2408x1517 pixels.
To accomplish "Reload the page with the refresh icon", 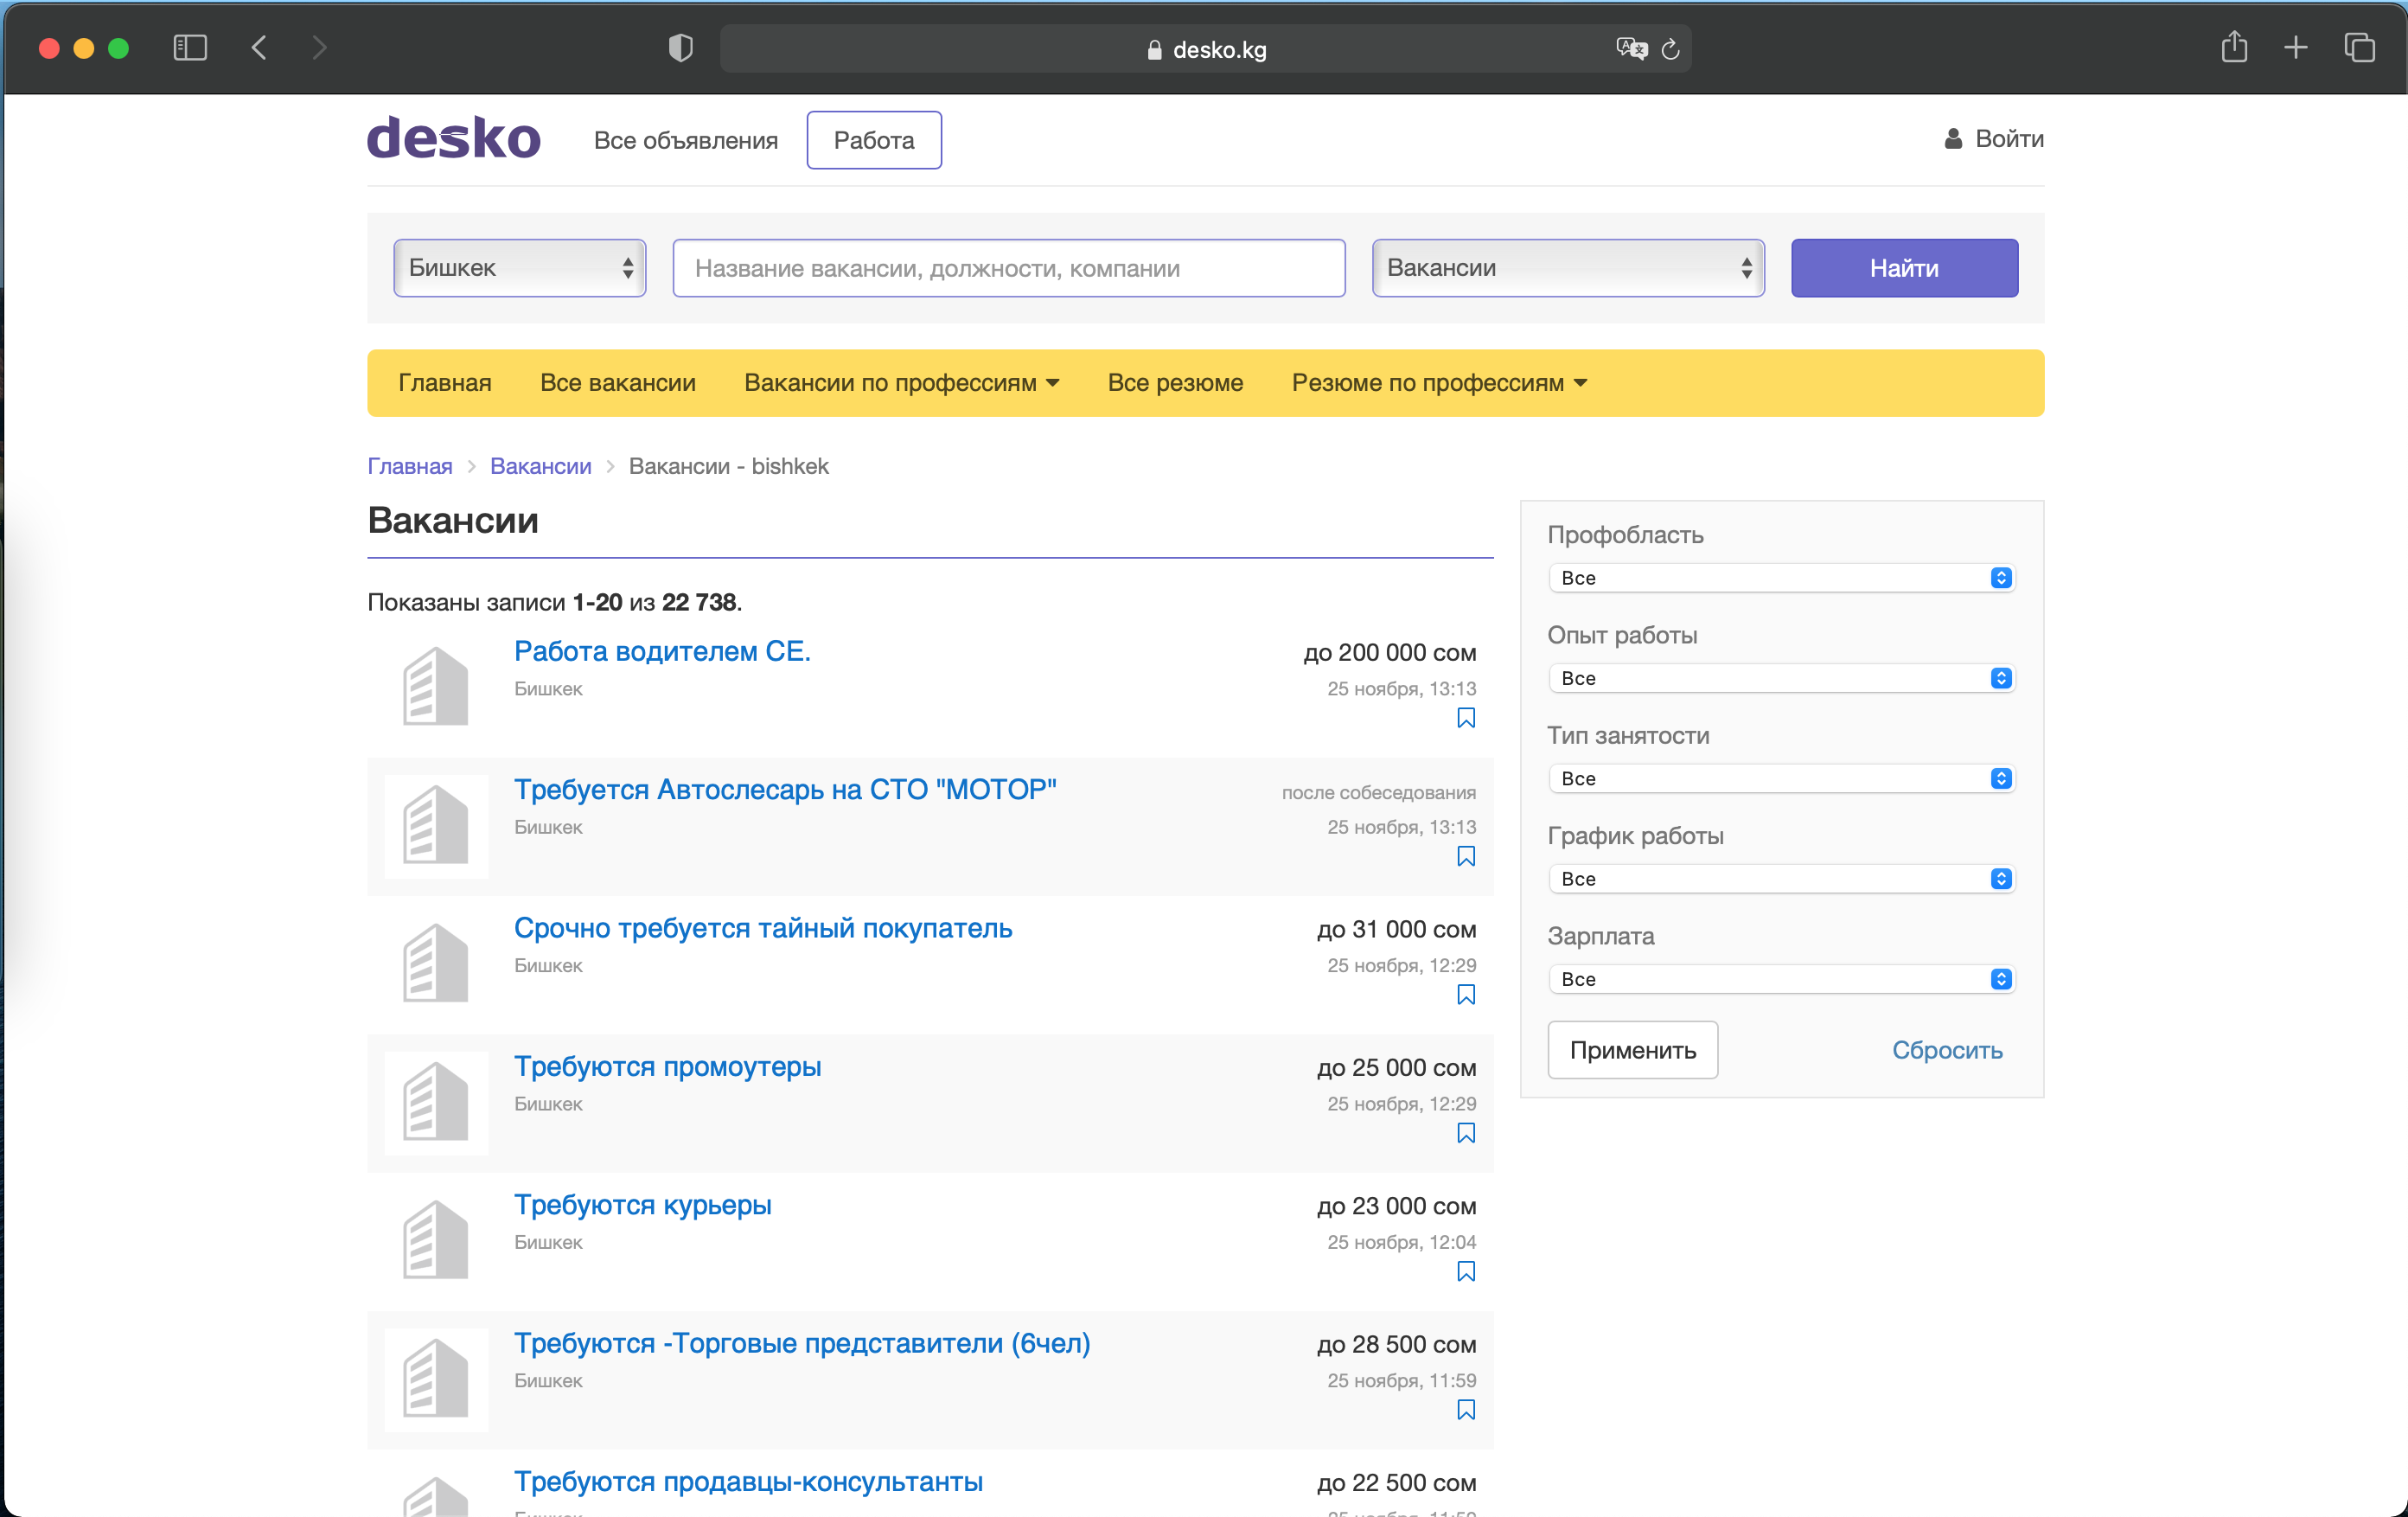I will [1670, 49].
